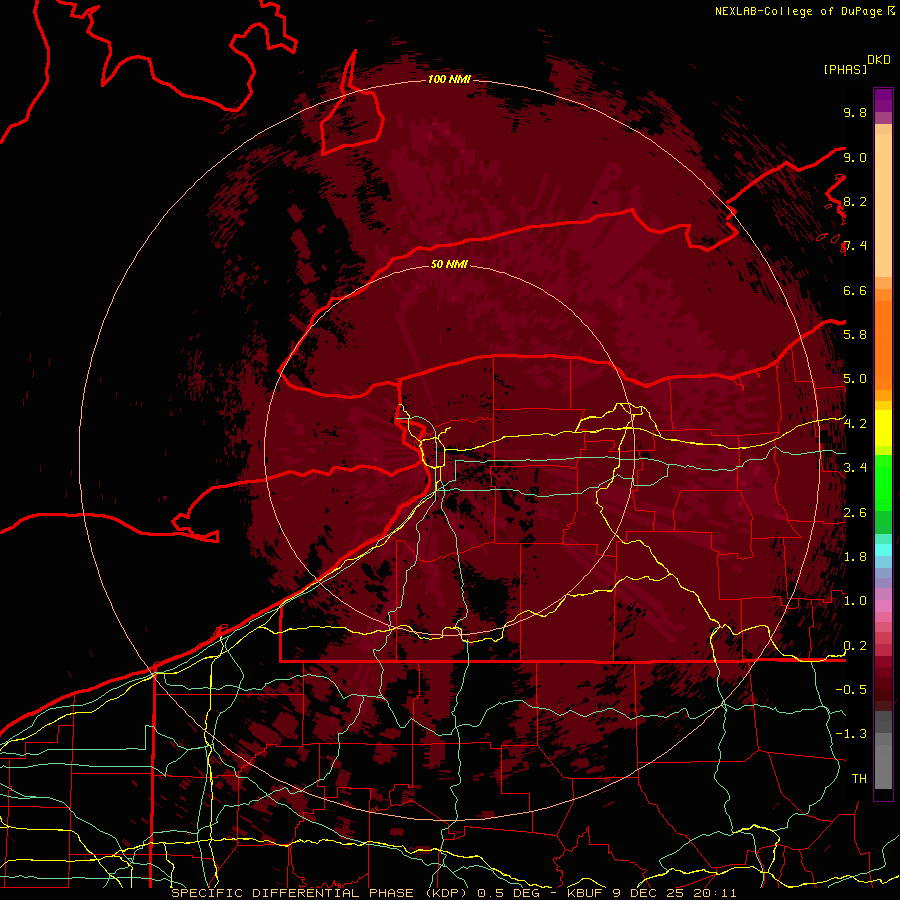Select the 5.8 scale value
This screenshot has height=900, width=900.
pos(855,334)
